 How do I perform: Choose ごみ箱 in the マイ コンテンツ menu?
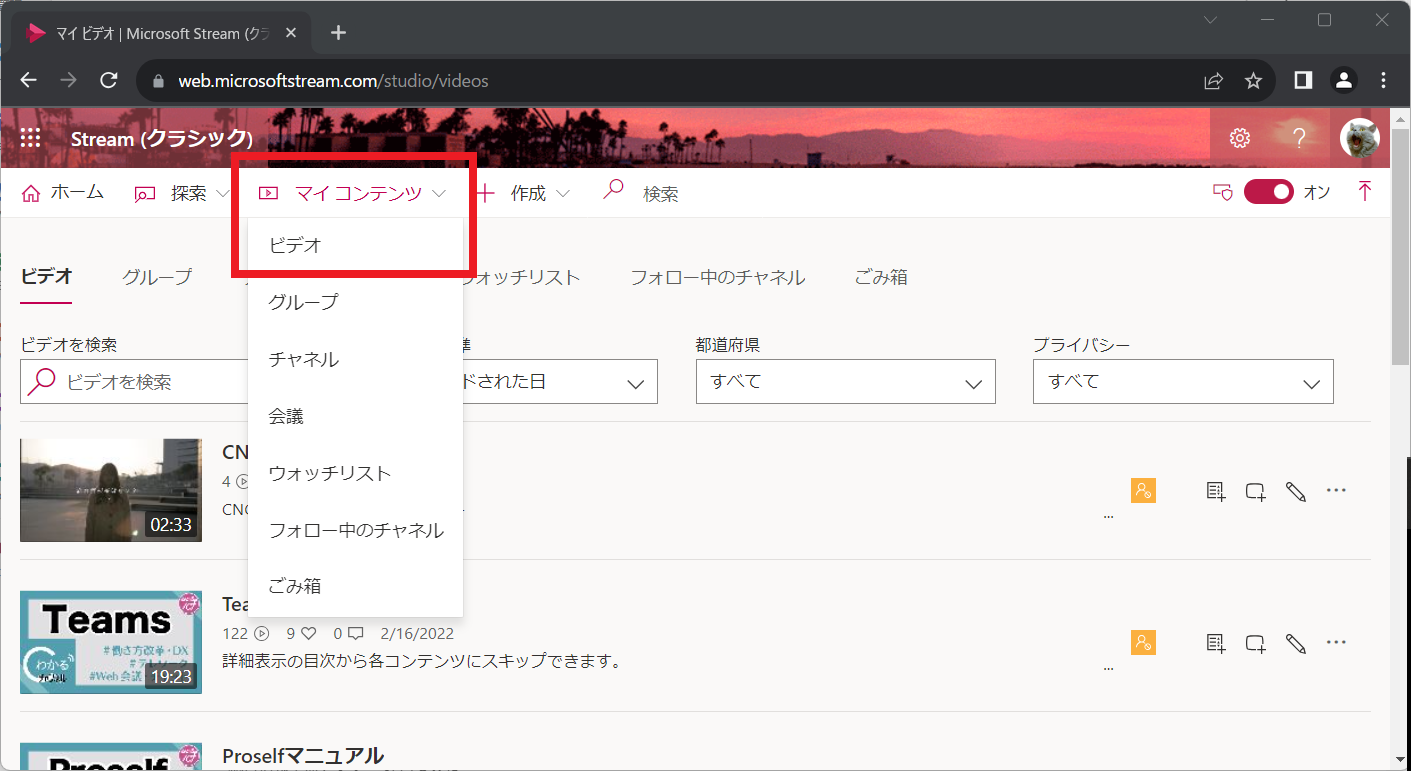coord(356,587)
